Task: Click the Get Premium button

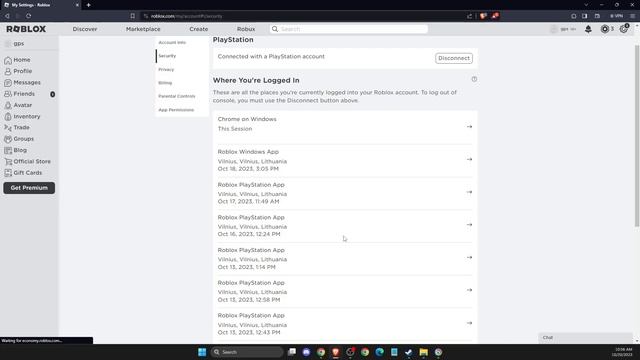Action: click(x=29, y=188)
